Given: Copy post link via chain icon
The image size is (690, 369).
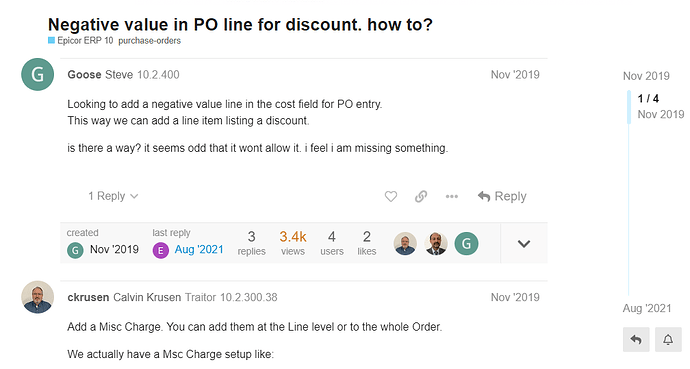Looking at the screenshot, I should (421, 196).
